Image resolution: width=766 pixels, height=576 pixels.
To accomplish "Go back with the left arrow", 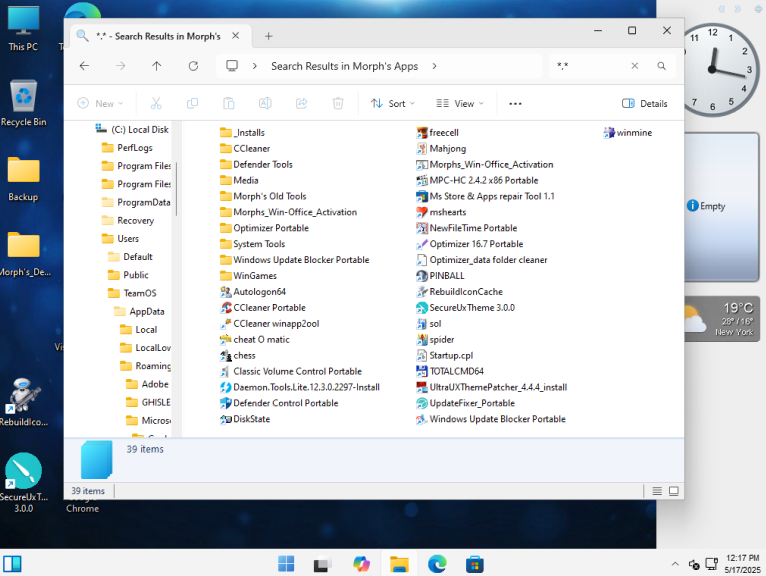I will tap(84, 66).
